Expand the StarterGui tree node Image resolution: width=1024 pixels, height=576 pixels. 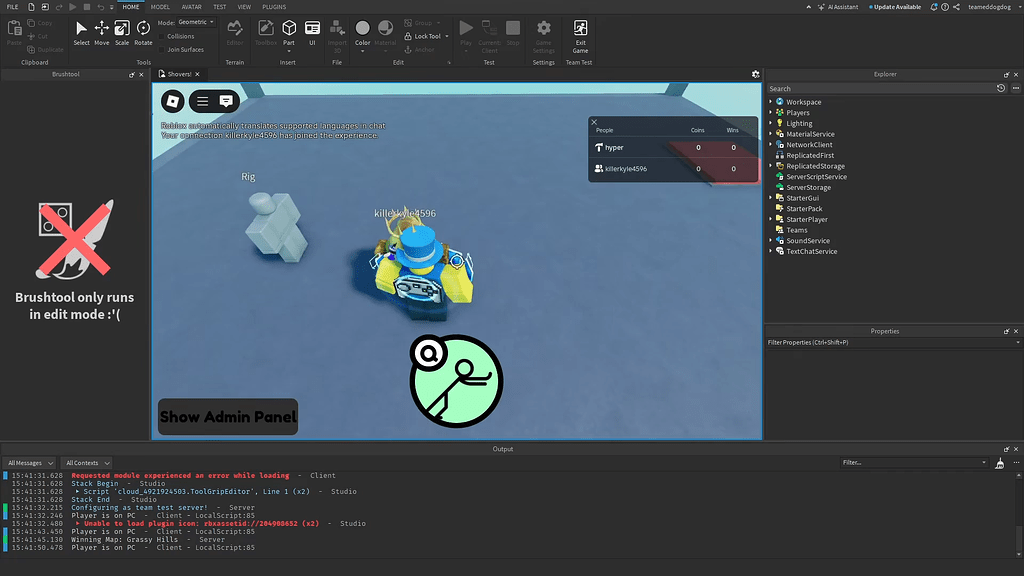coord(771,198)
